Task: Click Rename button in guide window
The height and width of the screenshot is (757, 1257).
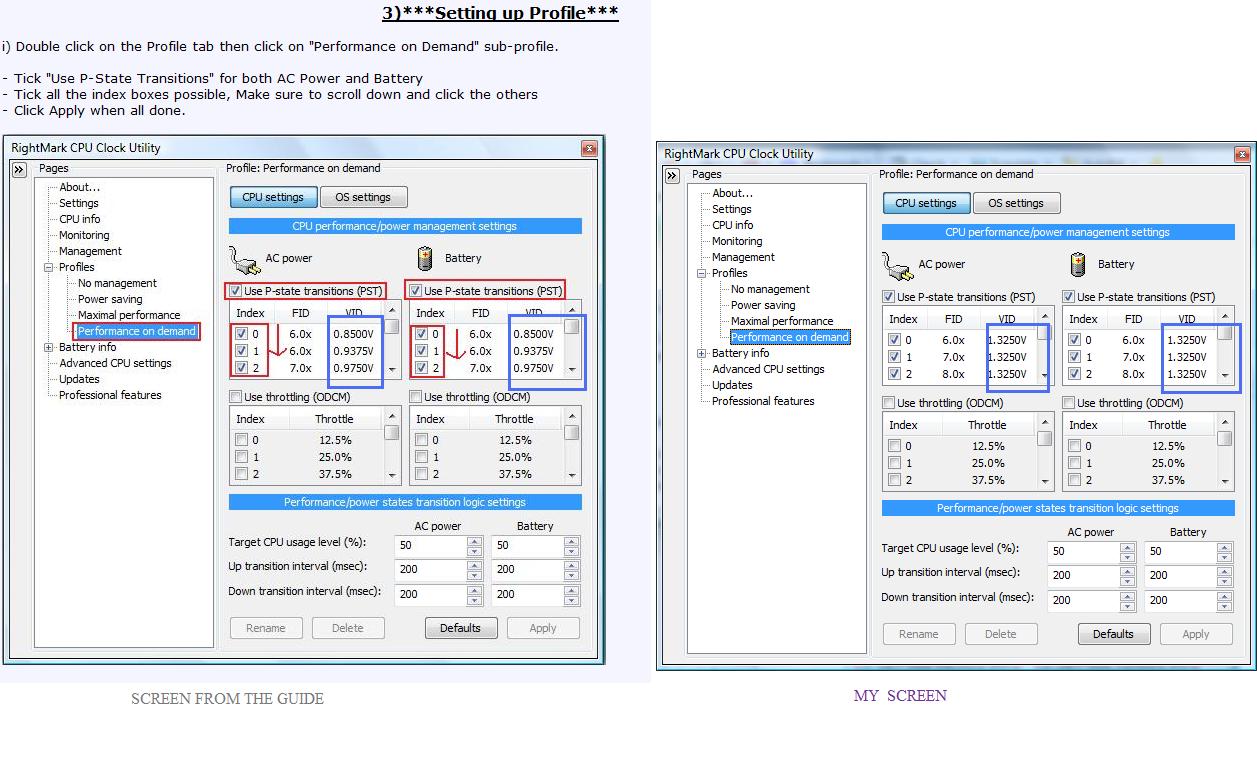Action: click(266, 628)
